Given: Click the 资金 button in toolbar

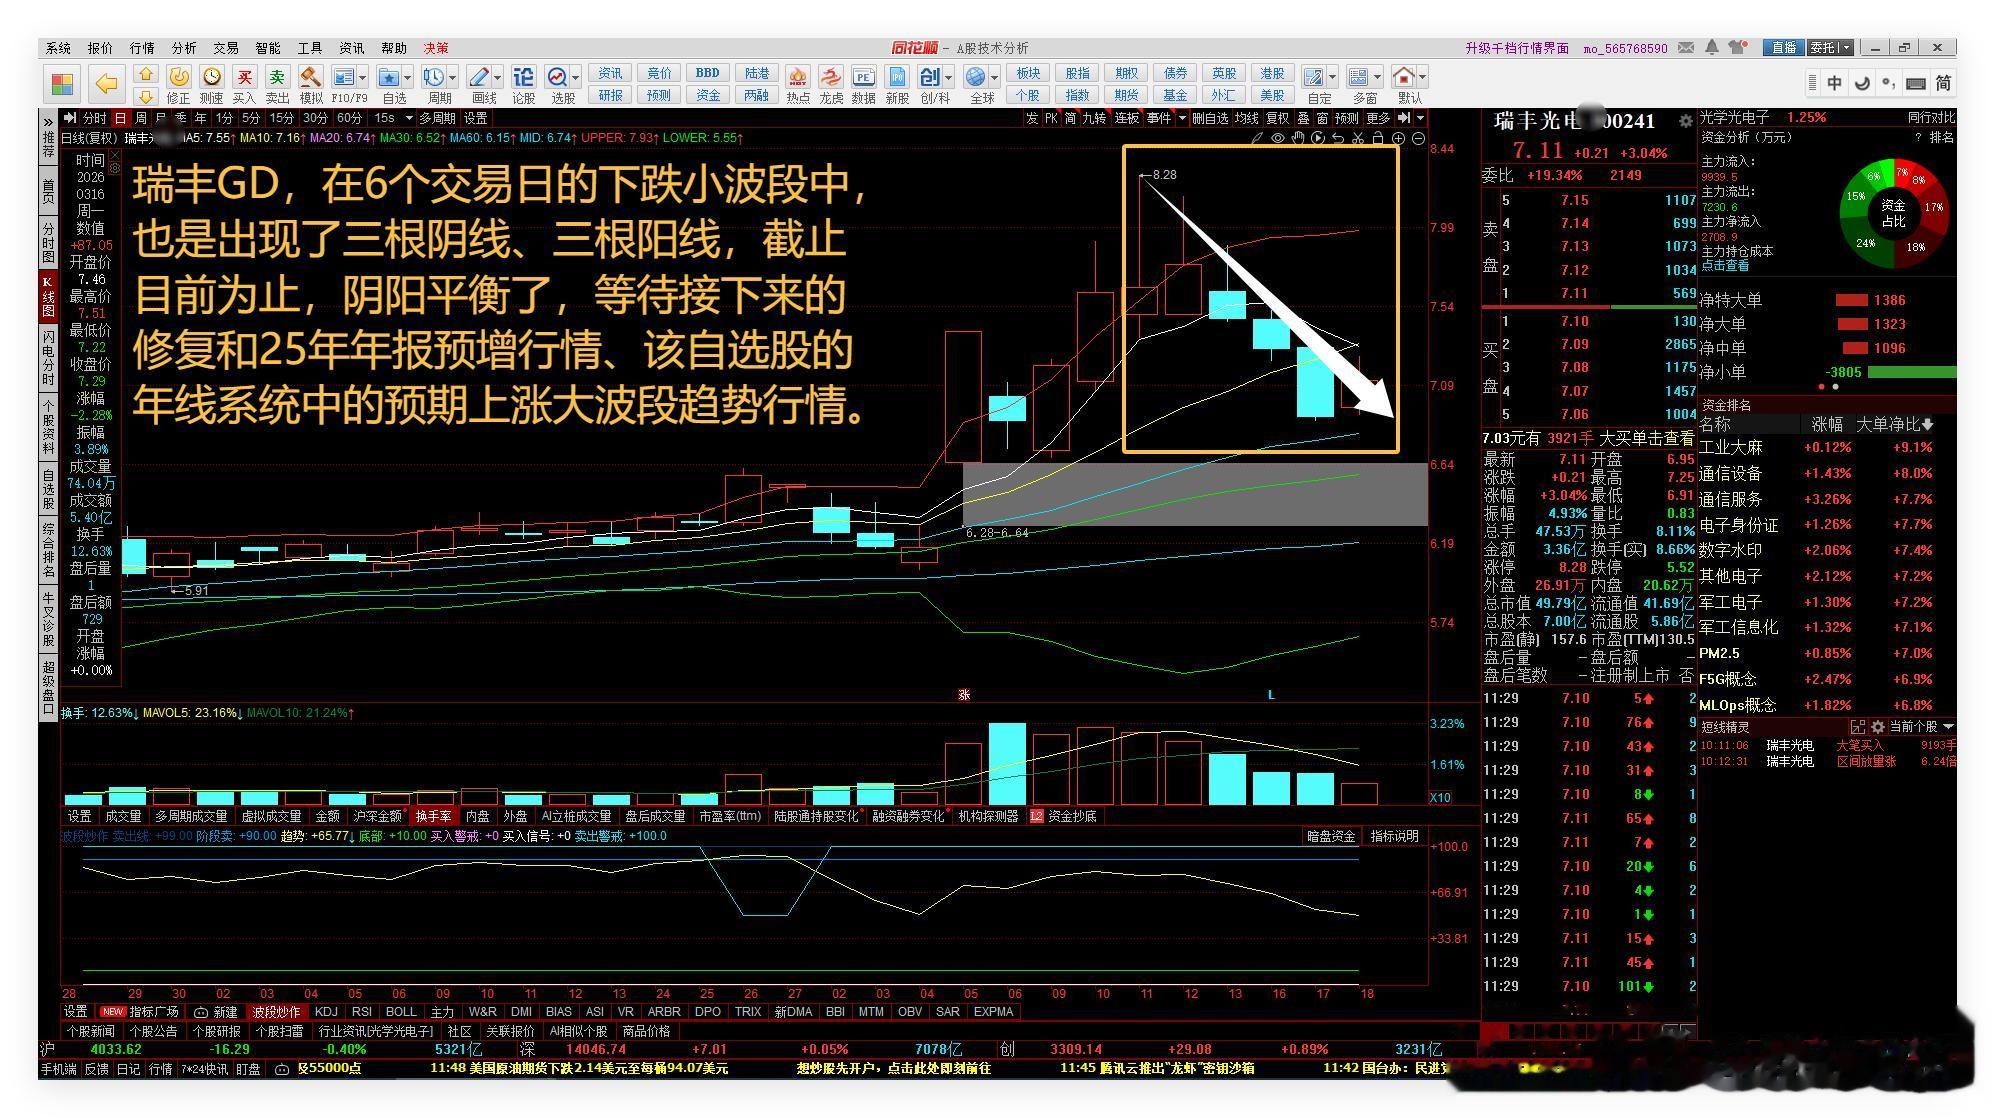Looking at the screenshot, I should (x=708, y=95).
